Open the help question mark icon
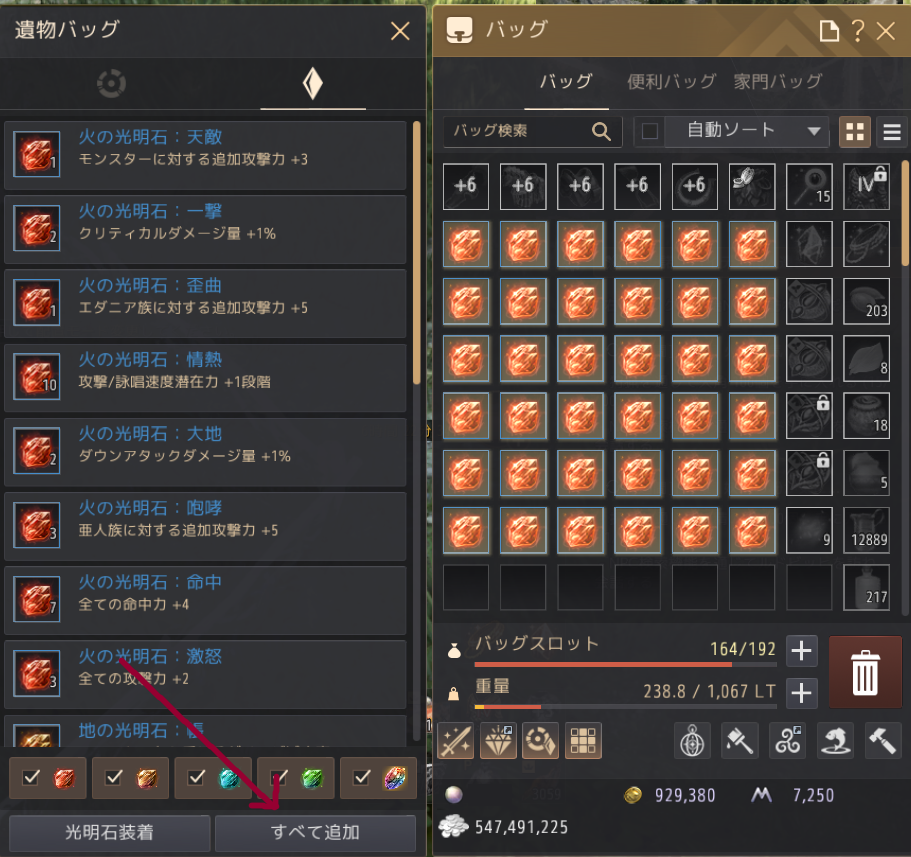911x857 pixels. 858,30
